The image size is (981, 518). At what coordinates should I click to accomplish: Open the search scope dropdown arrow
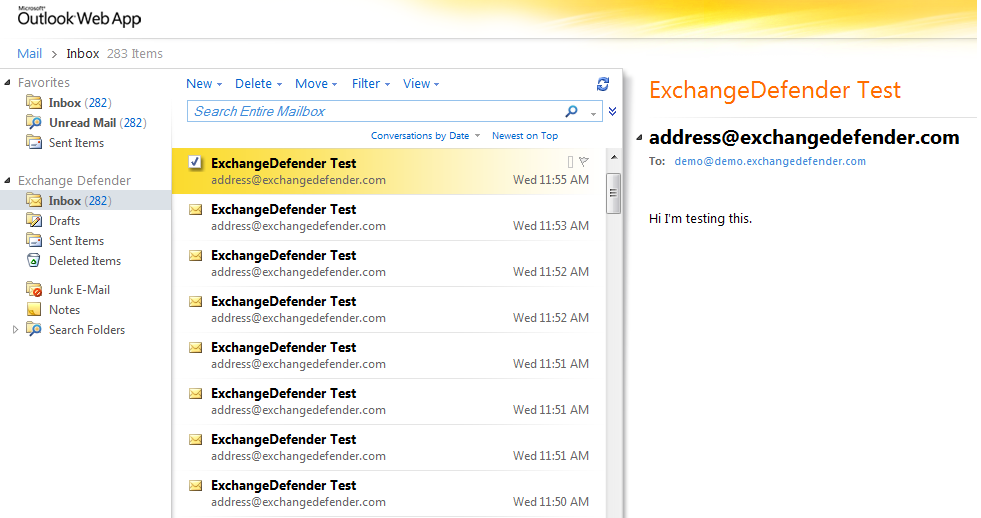593,113
